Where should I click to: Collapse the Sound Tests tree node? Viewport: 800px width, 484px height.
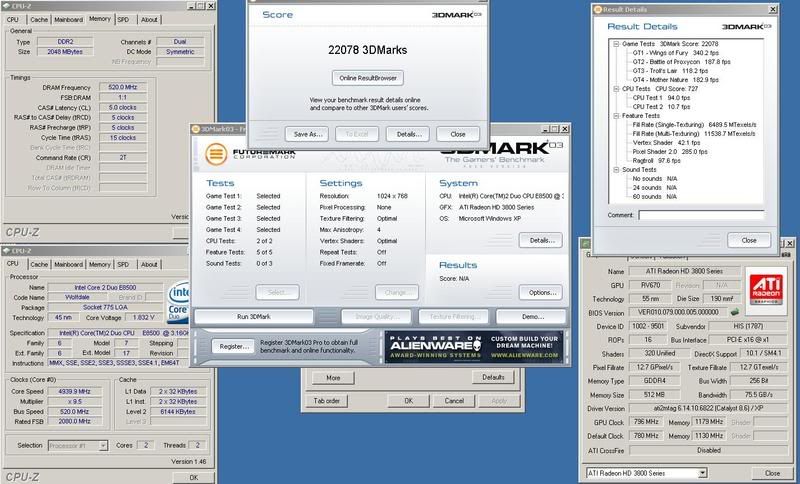[616, 169]
